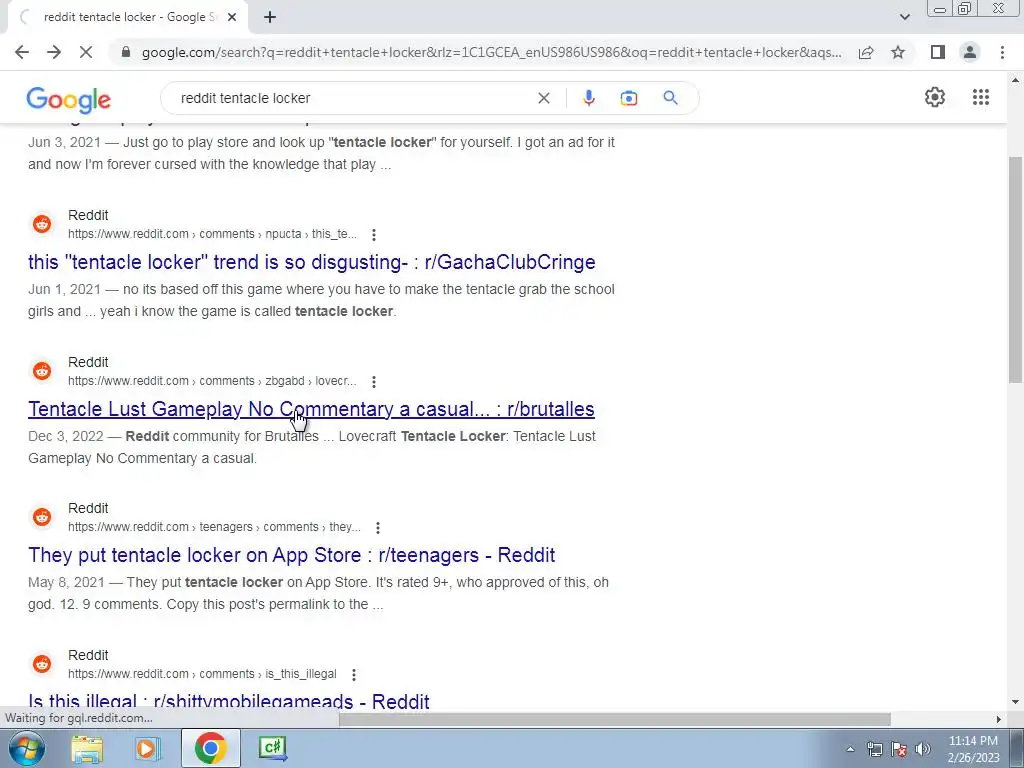Click the URL in the address bar
This screenshot has width=1024, height=768.
(x=491, y=52)
